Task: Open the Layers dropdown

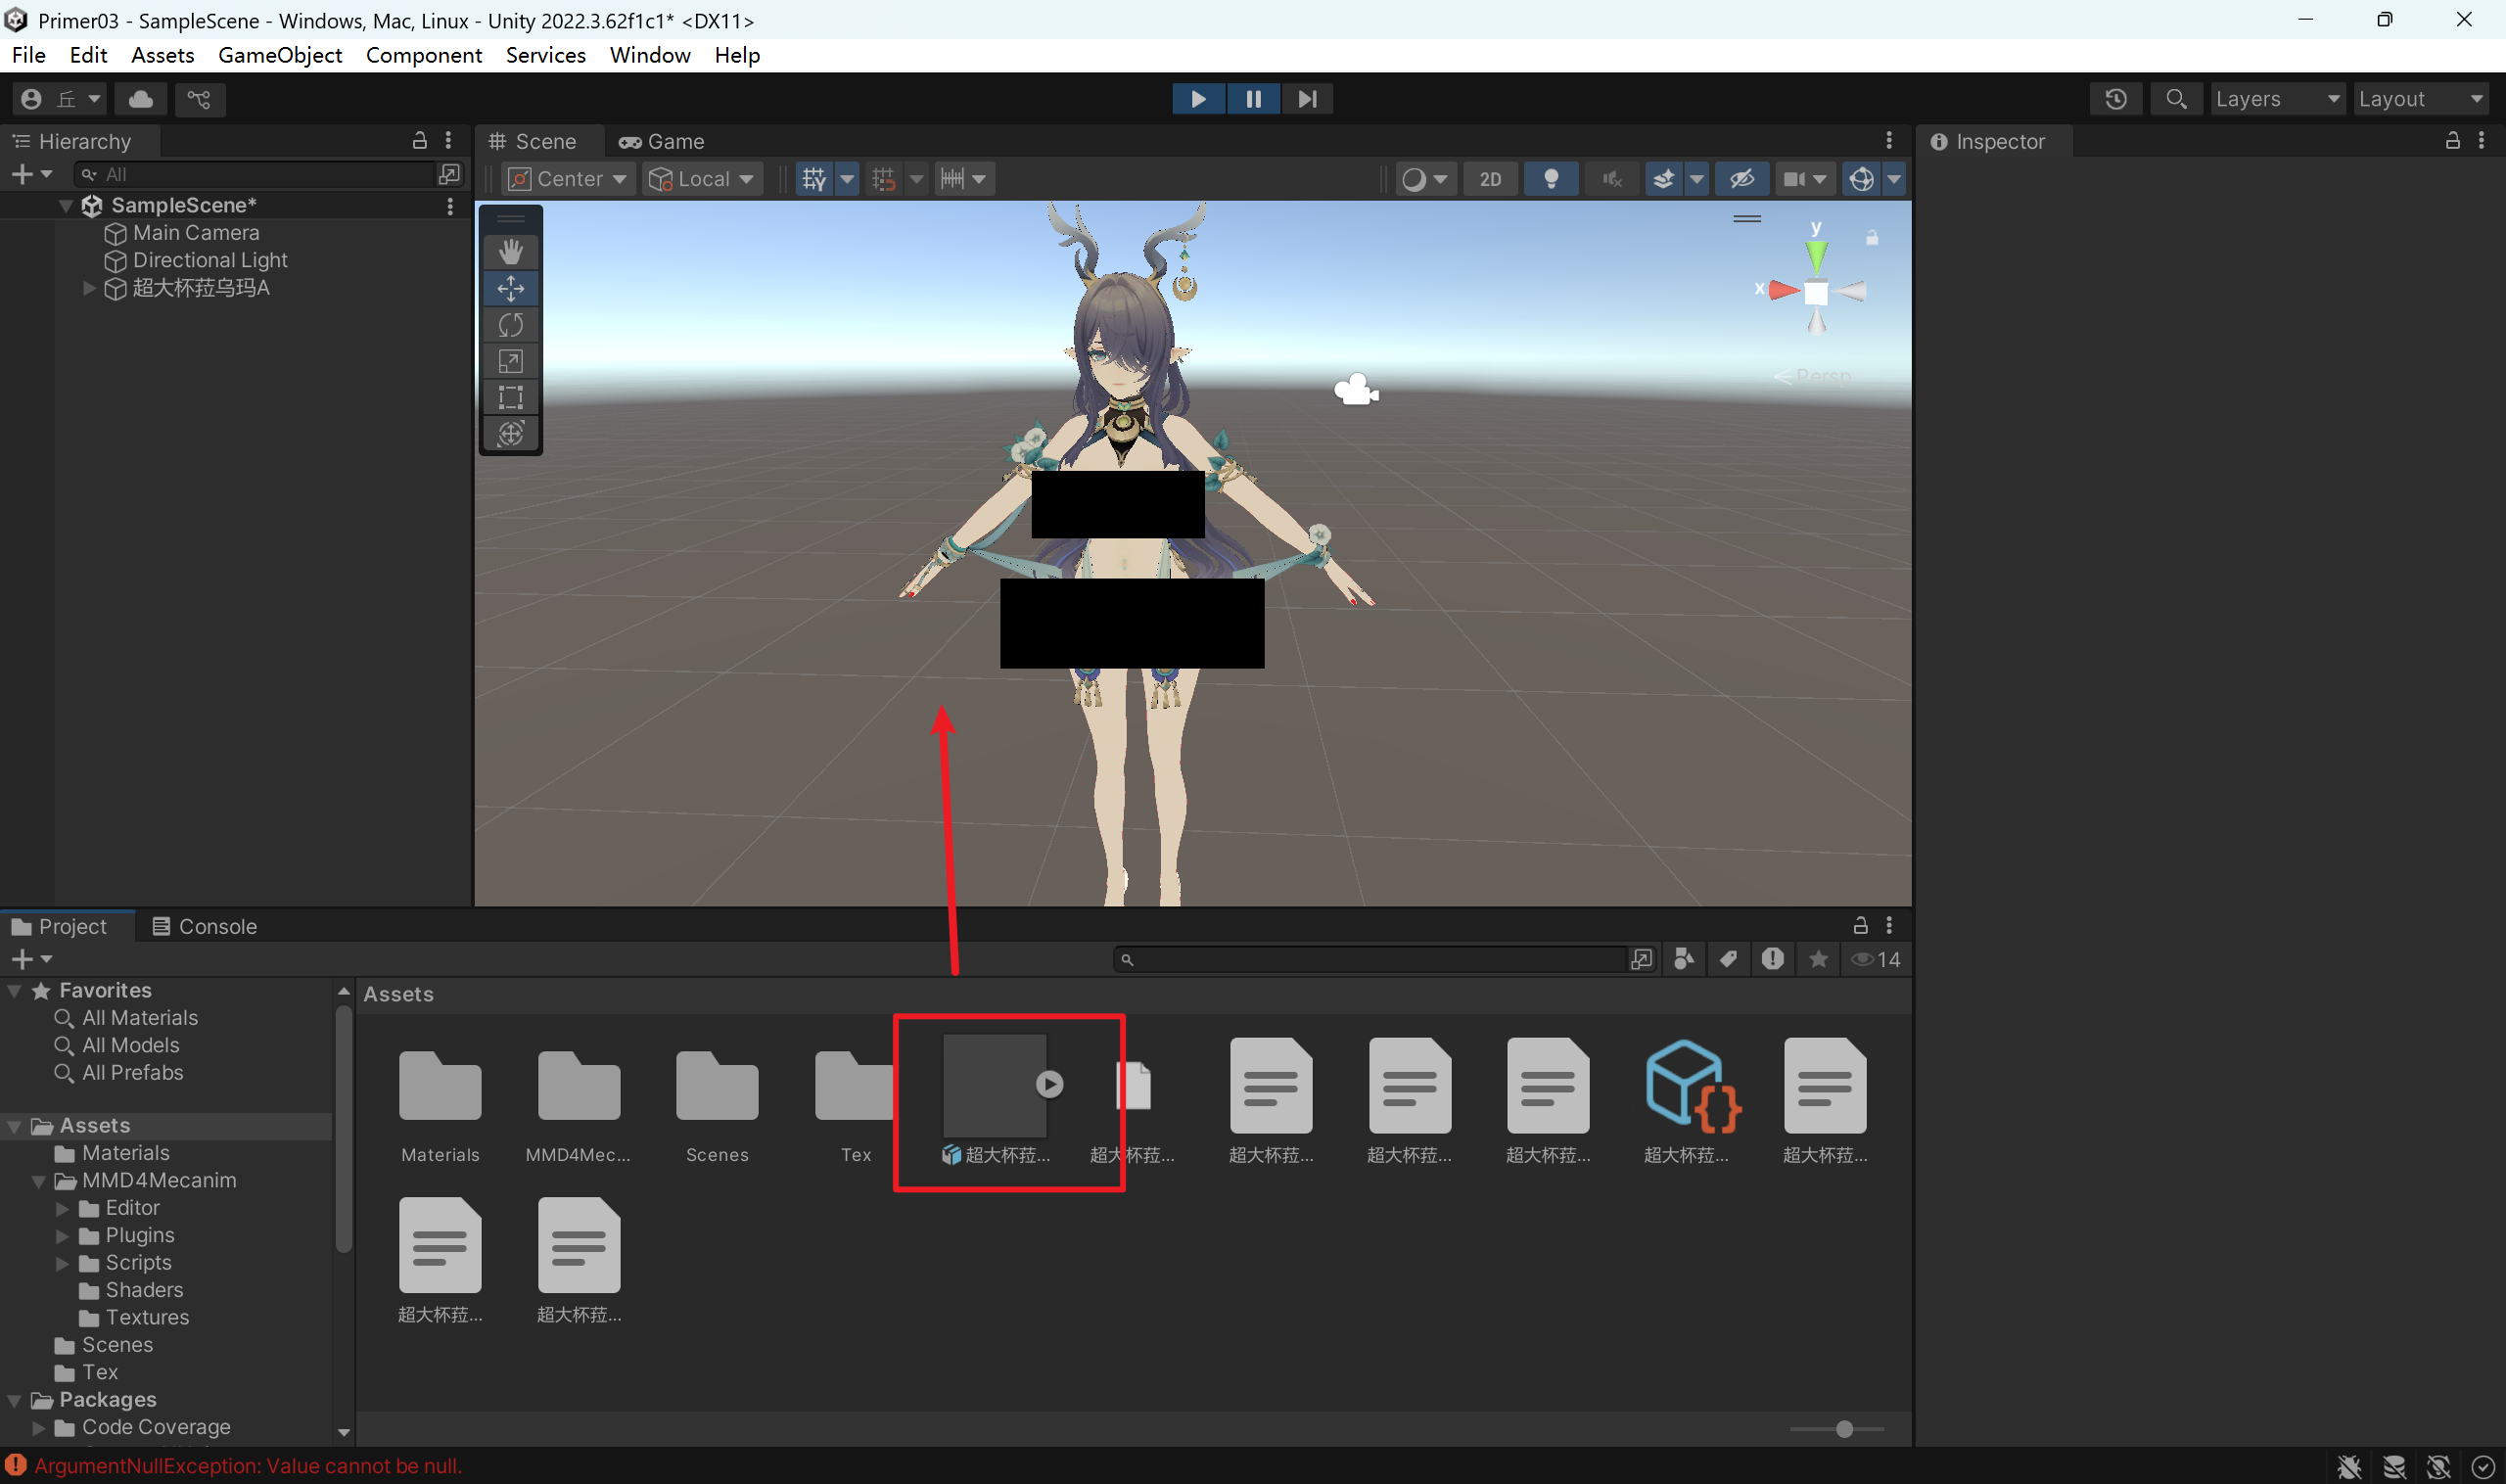Action: pos(2276,99)
